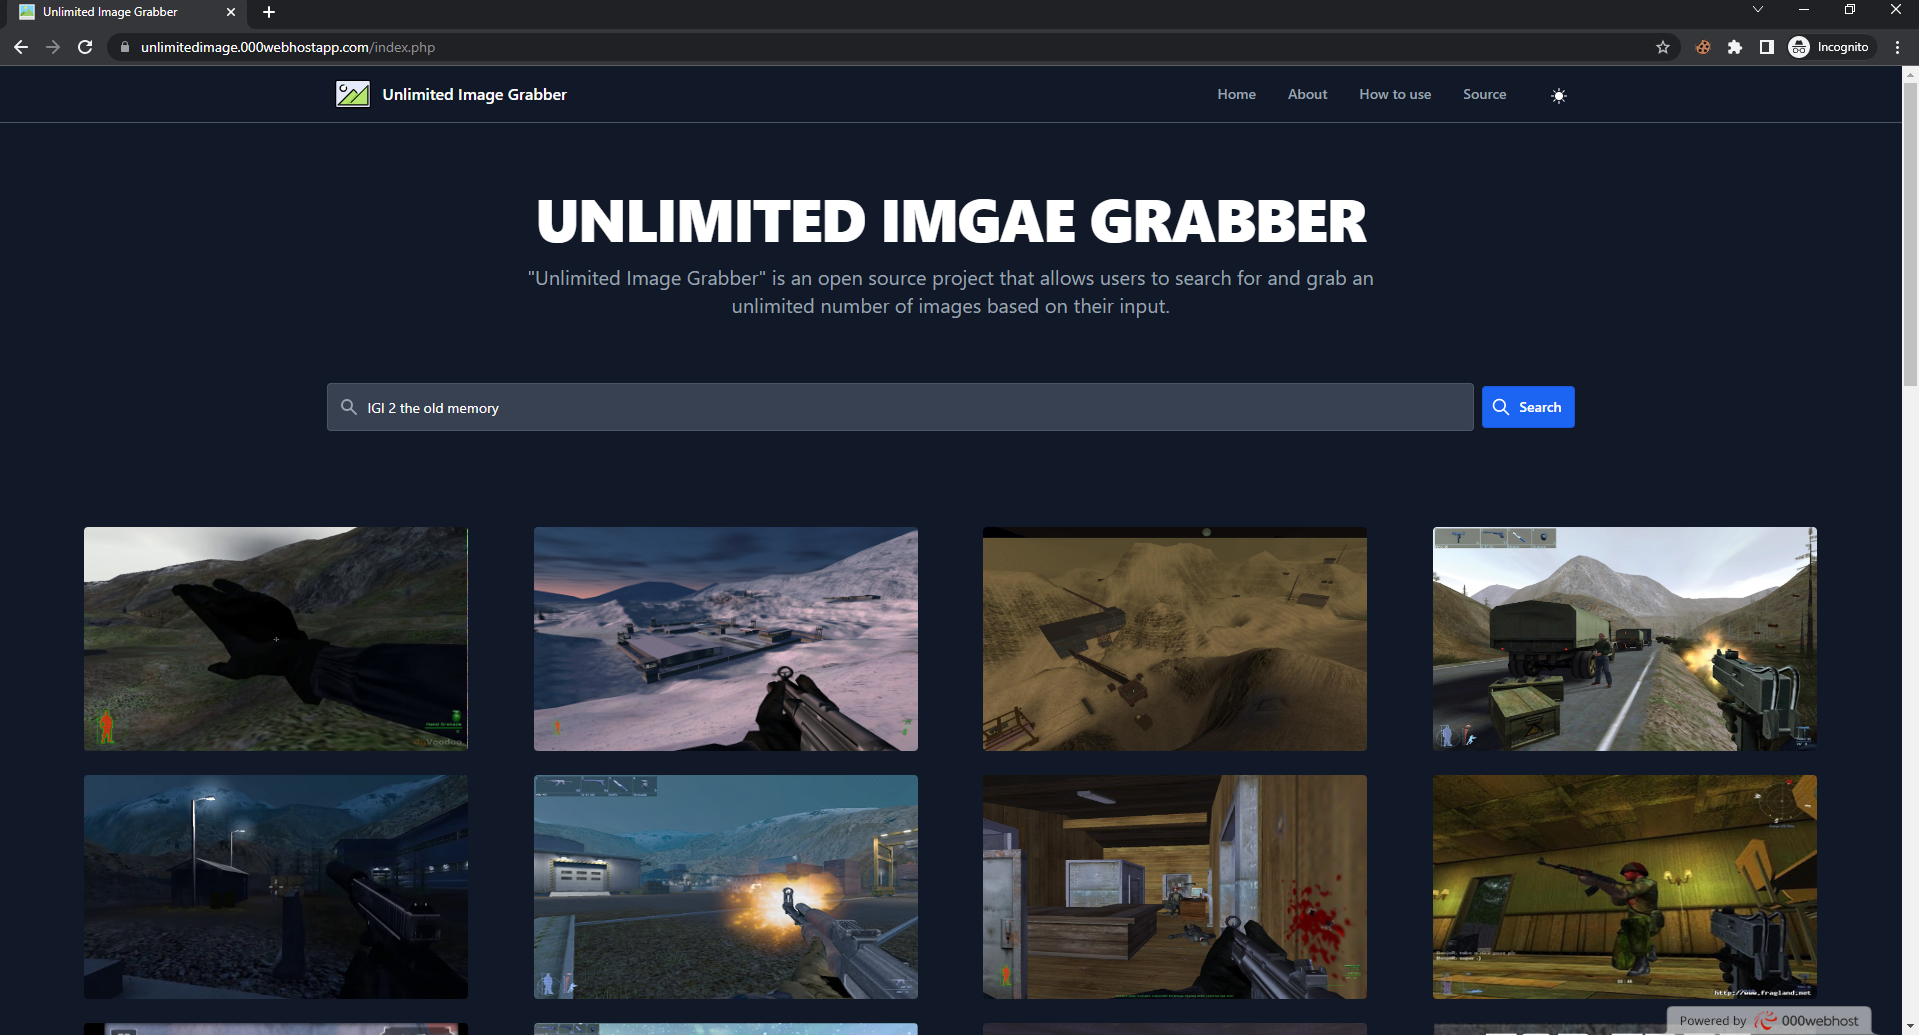Open the muzzle flash warehouse thumbnail
Viewport: 1919px width, 1035px height.
pyautogui.click(x=725, y=886)
